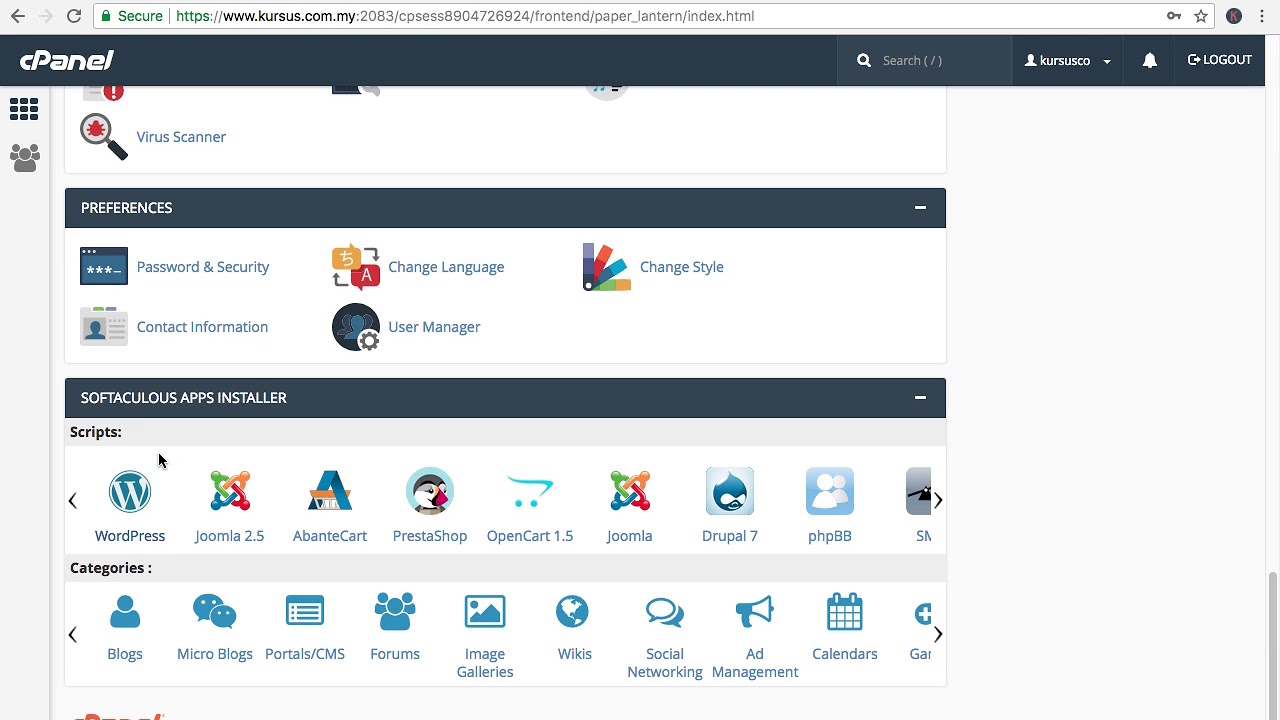
Task: Click the Logout button
Action: click(1220, 60)
